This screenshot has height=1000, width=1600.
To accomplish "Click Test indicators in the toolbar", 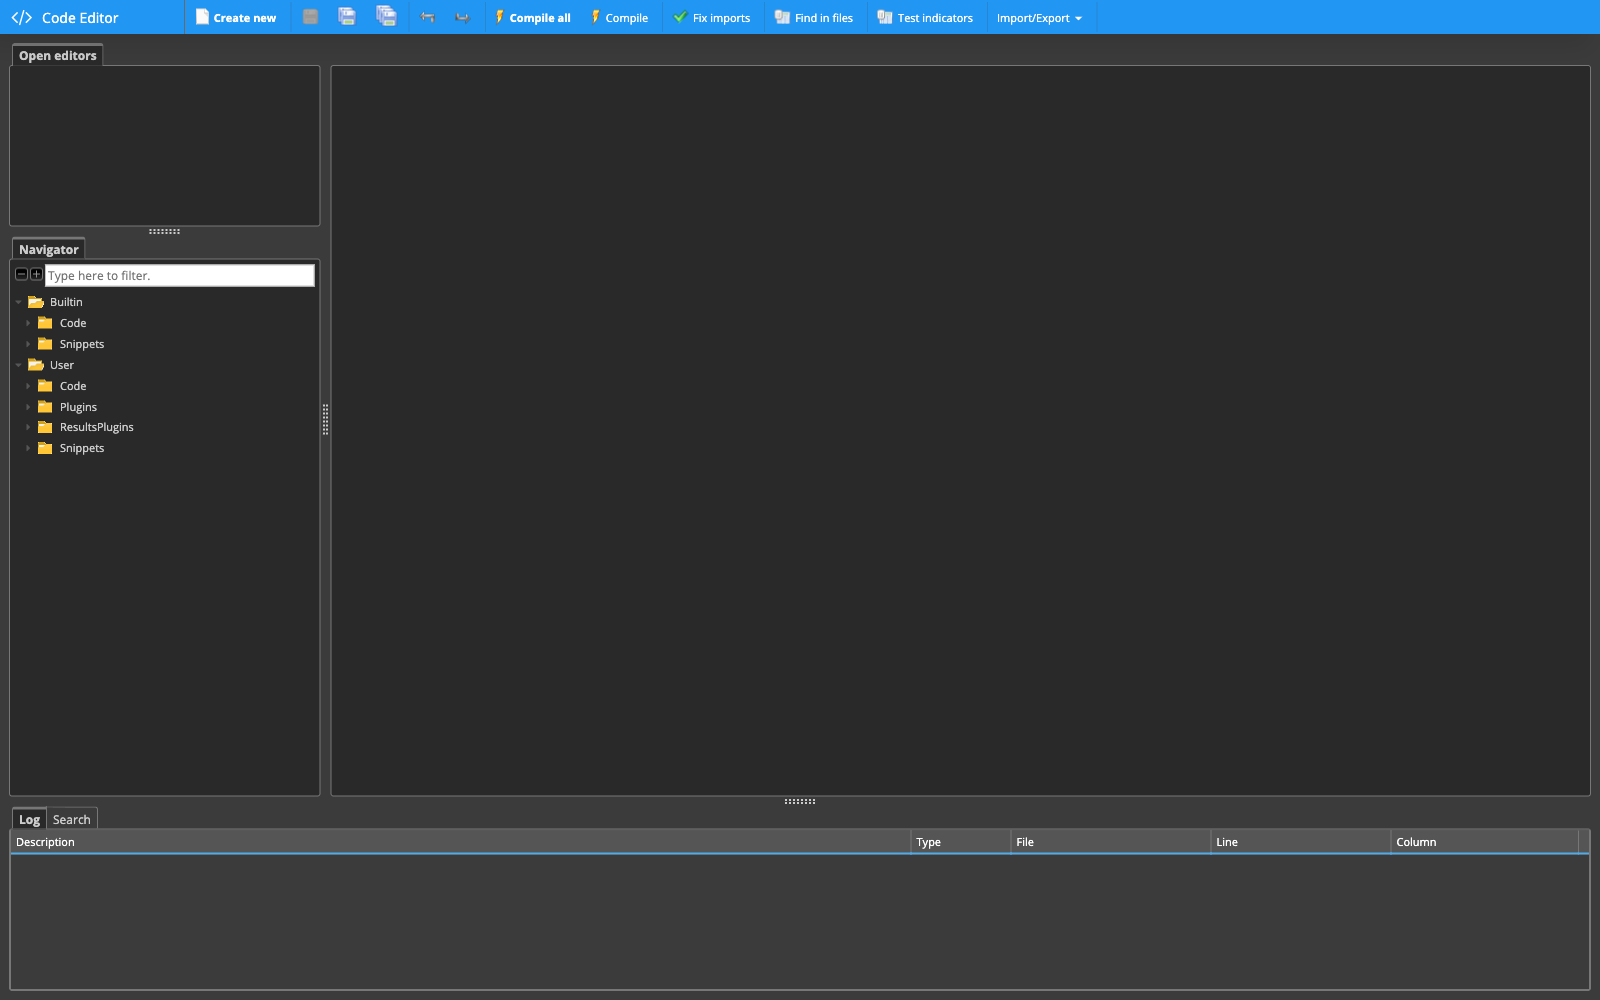I will (925, 17).
